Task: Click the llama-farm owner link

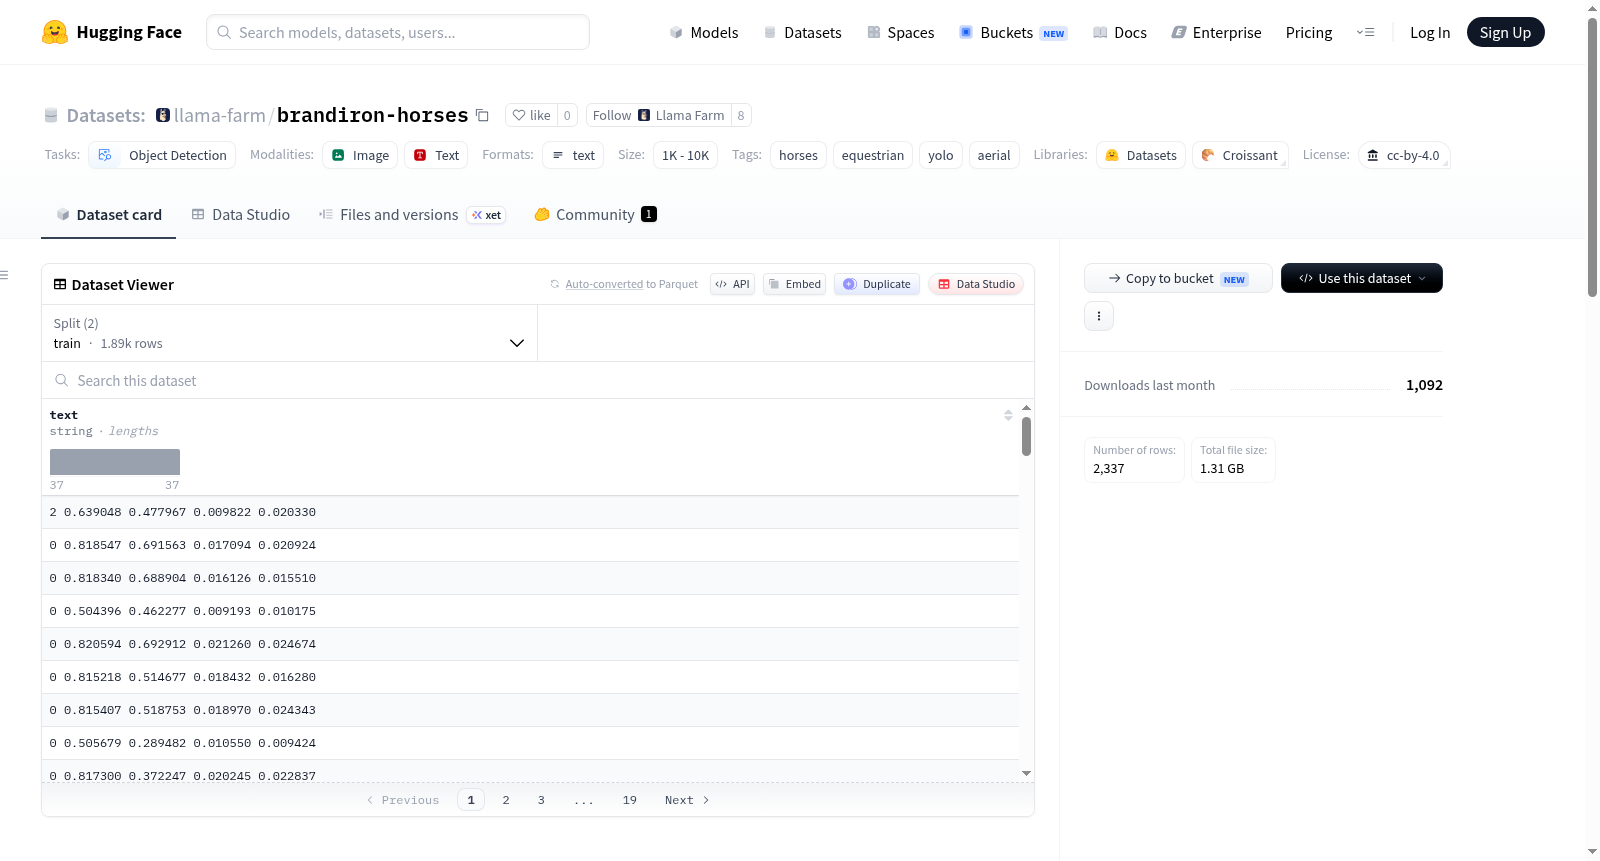Action: [220, 115]
